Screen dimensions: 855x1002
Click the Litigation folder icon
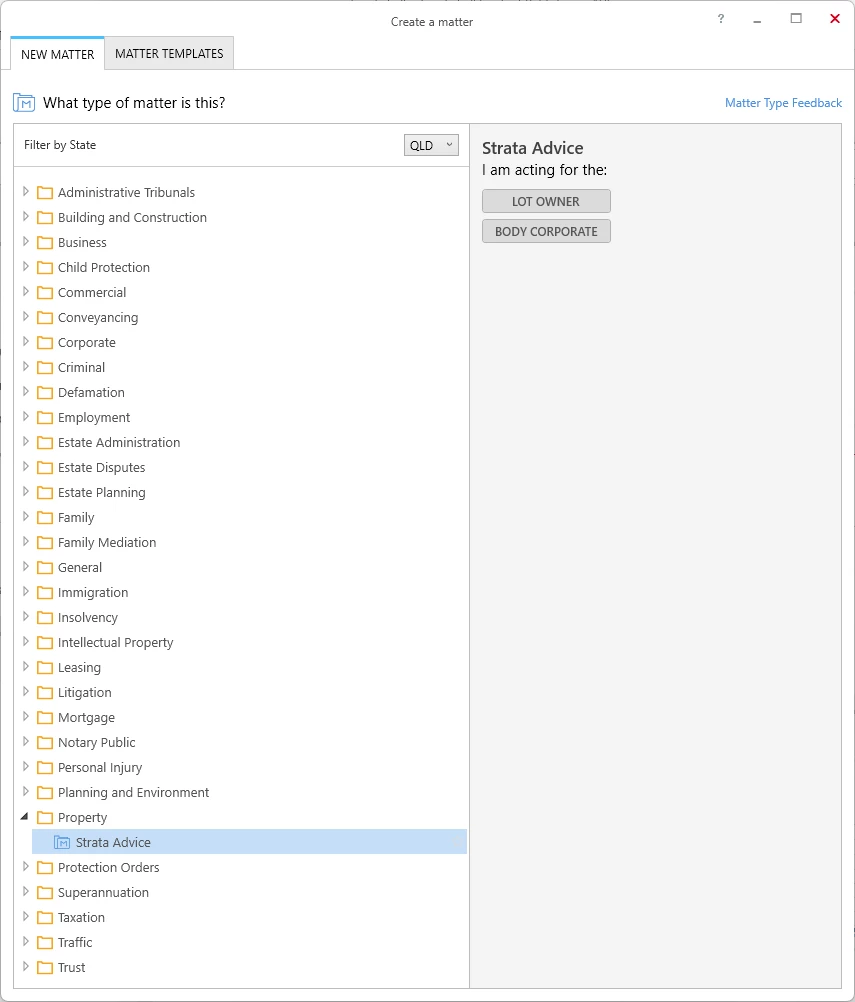tap(45, 693)
